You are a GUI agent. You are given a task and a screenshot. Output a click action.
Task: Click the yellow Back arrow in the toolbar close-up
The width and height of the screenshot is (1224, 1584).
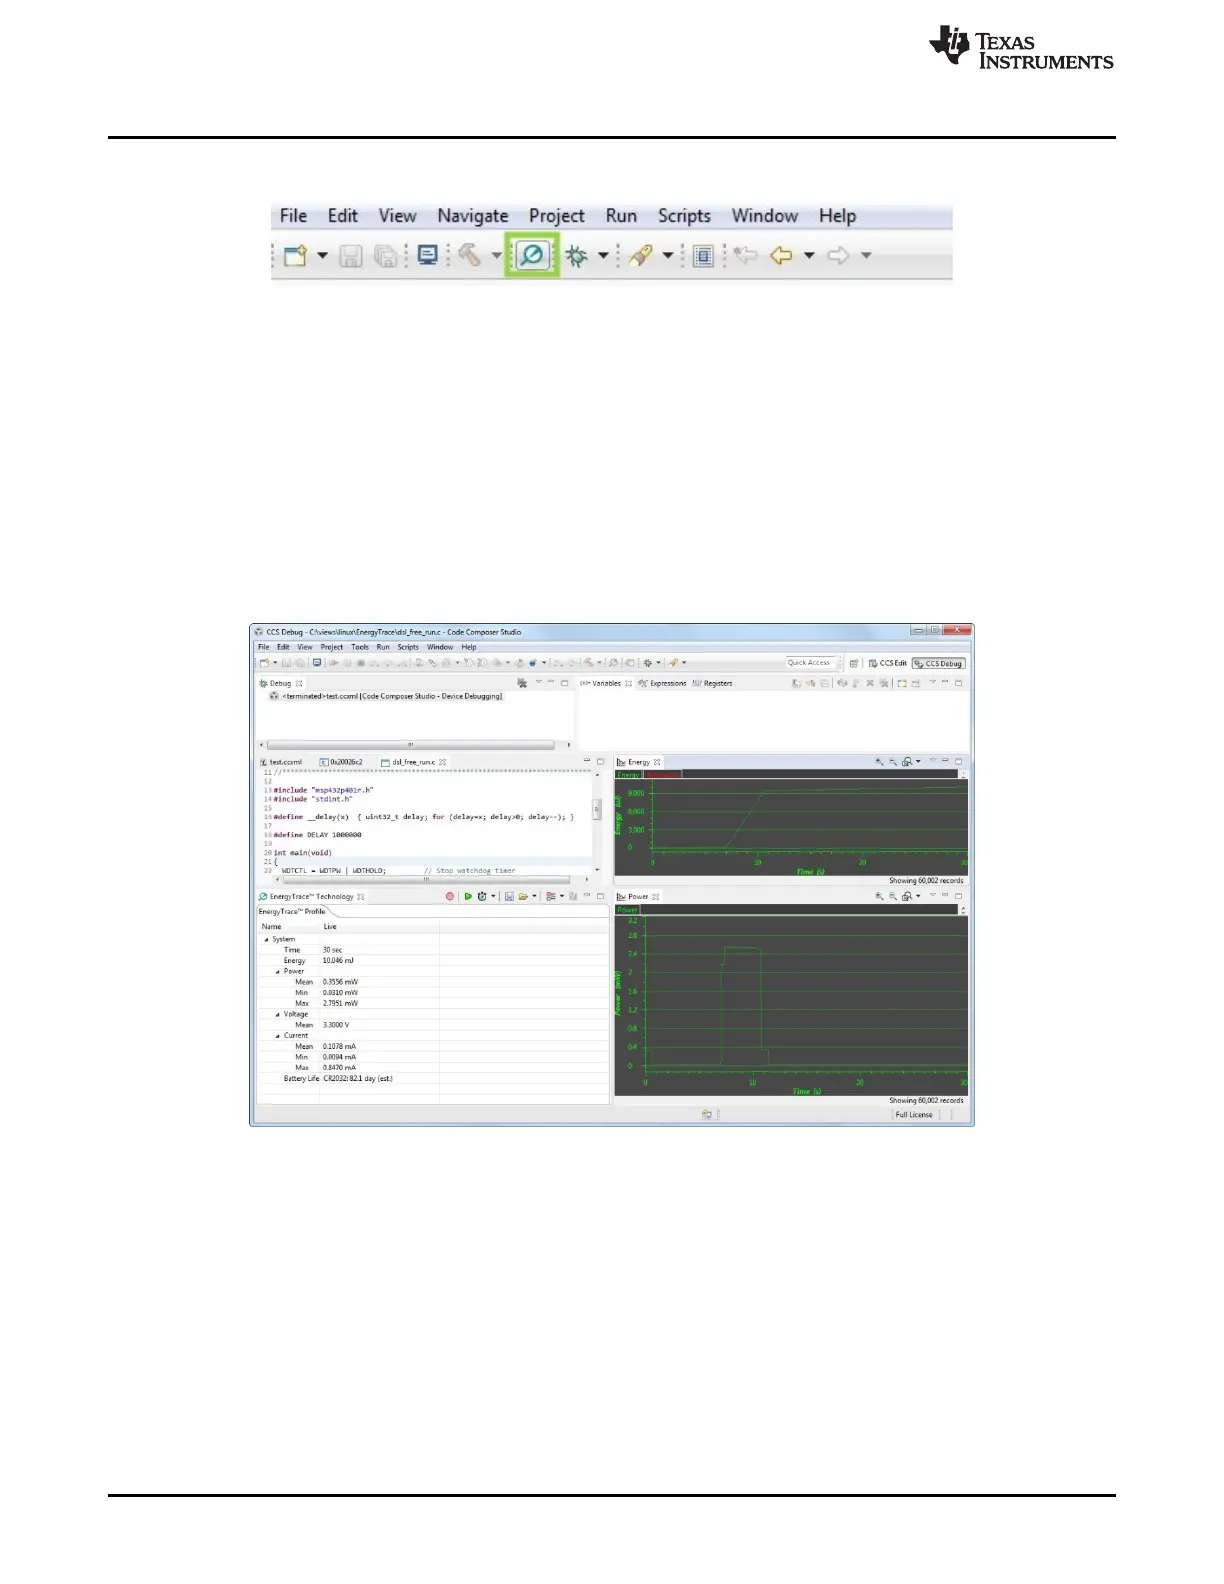781,256
